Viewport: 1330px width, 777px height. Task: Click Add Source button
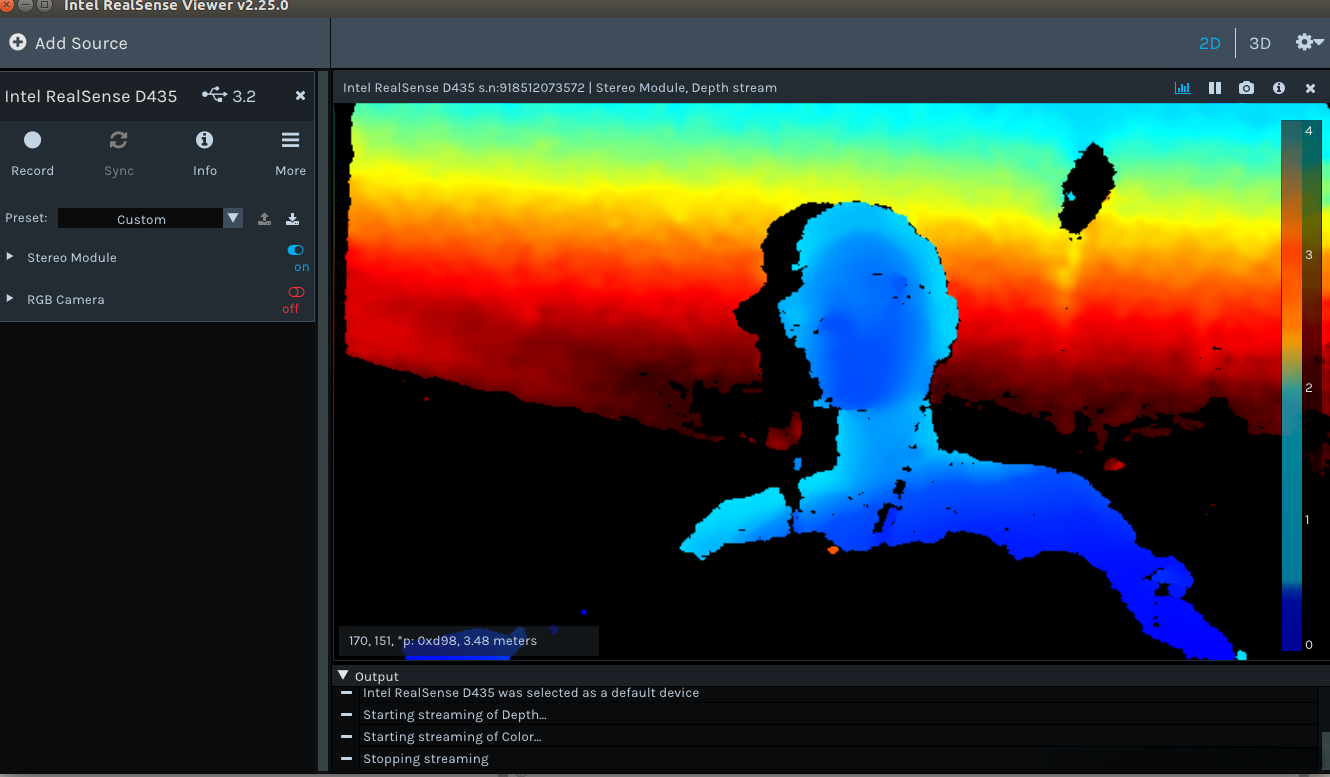68,43
